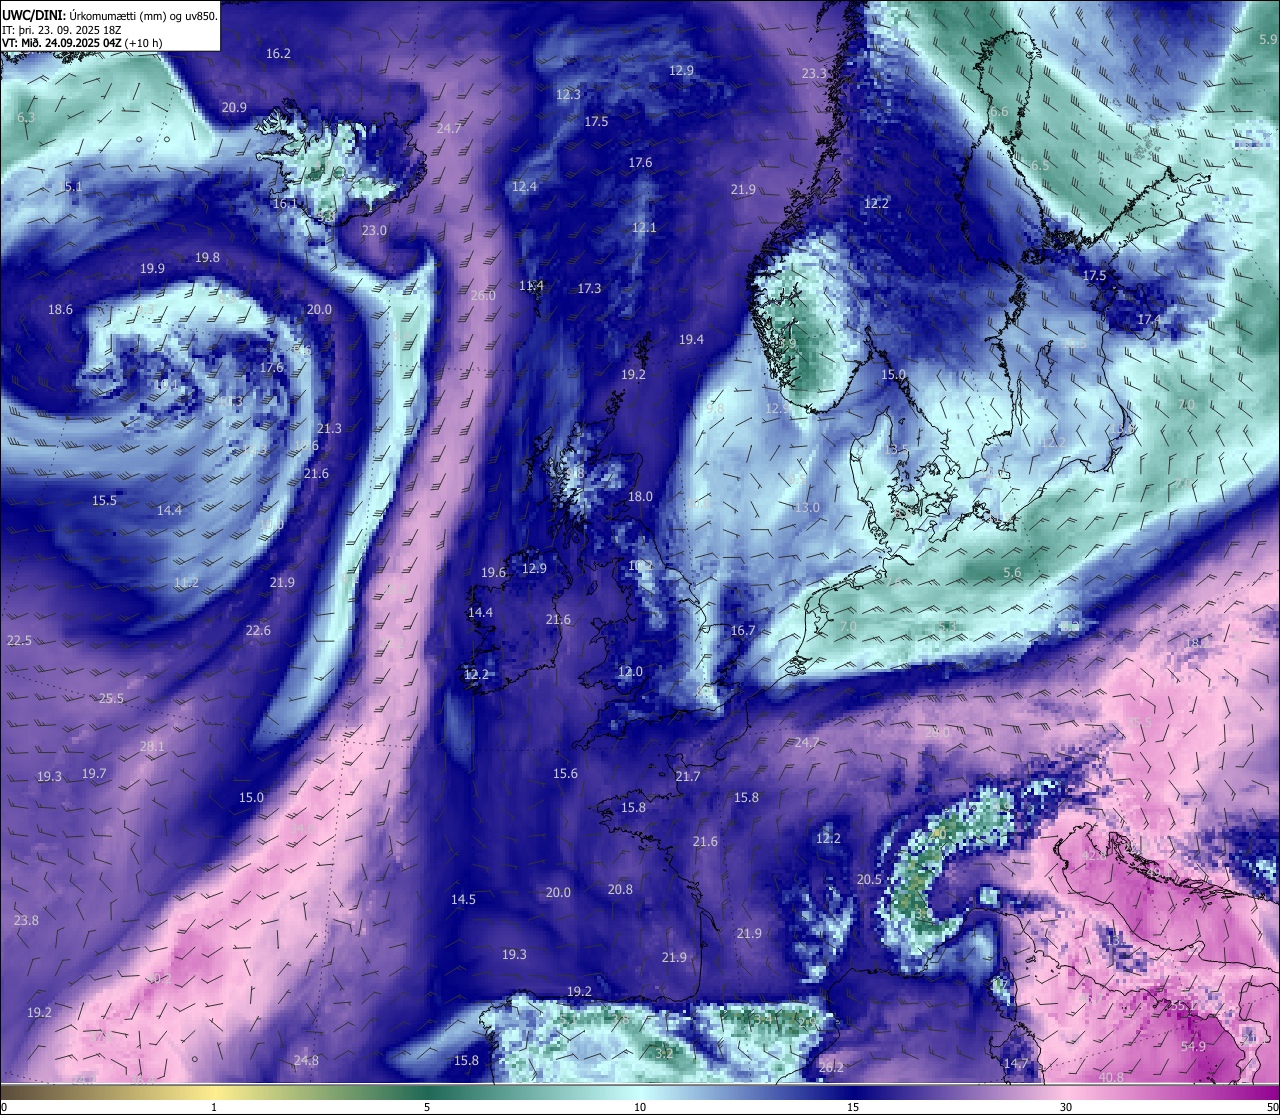Click the 16.7 value over eastern England
This screenshot has width=1280, height=1115.
point(743,630)
